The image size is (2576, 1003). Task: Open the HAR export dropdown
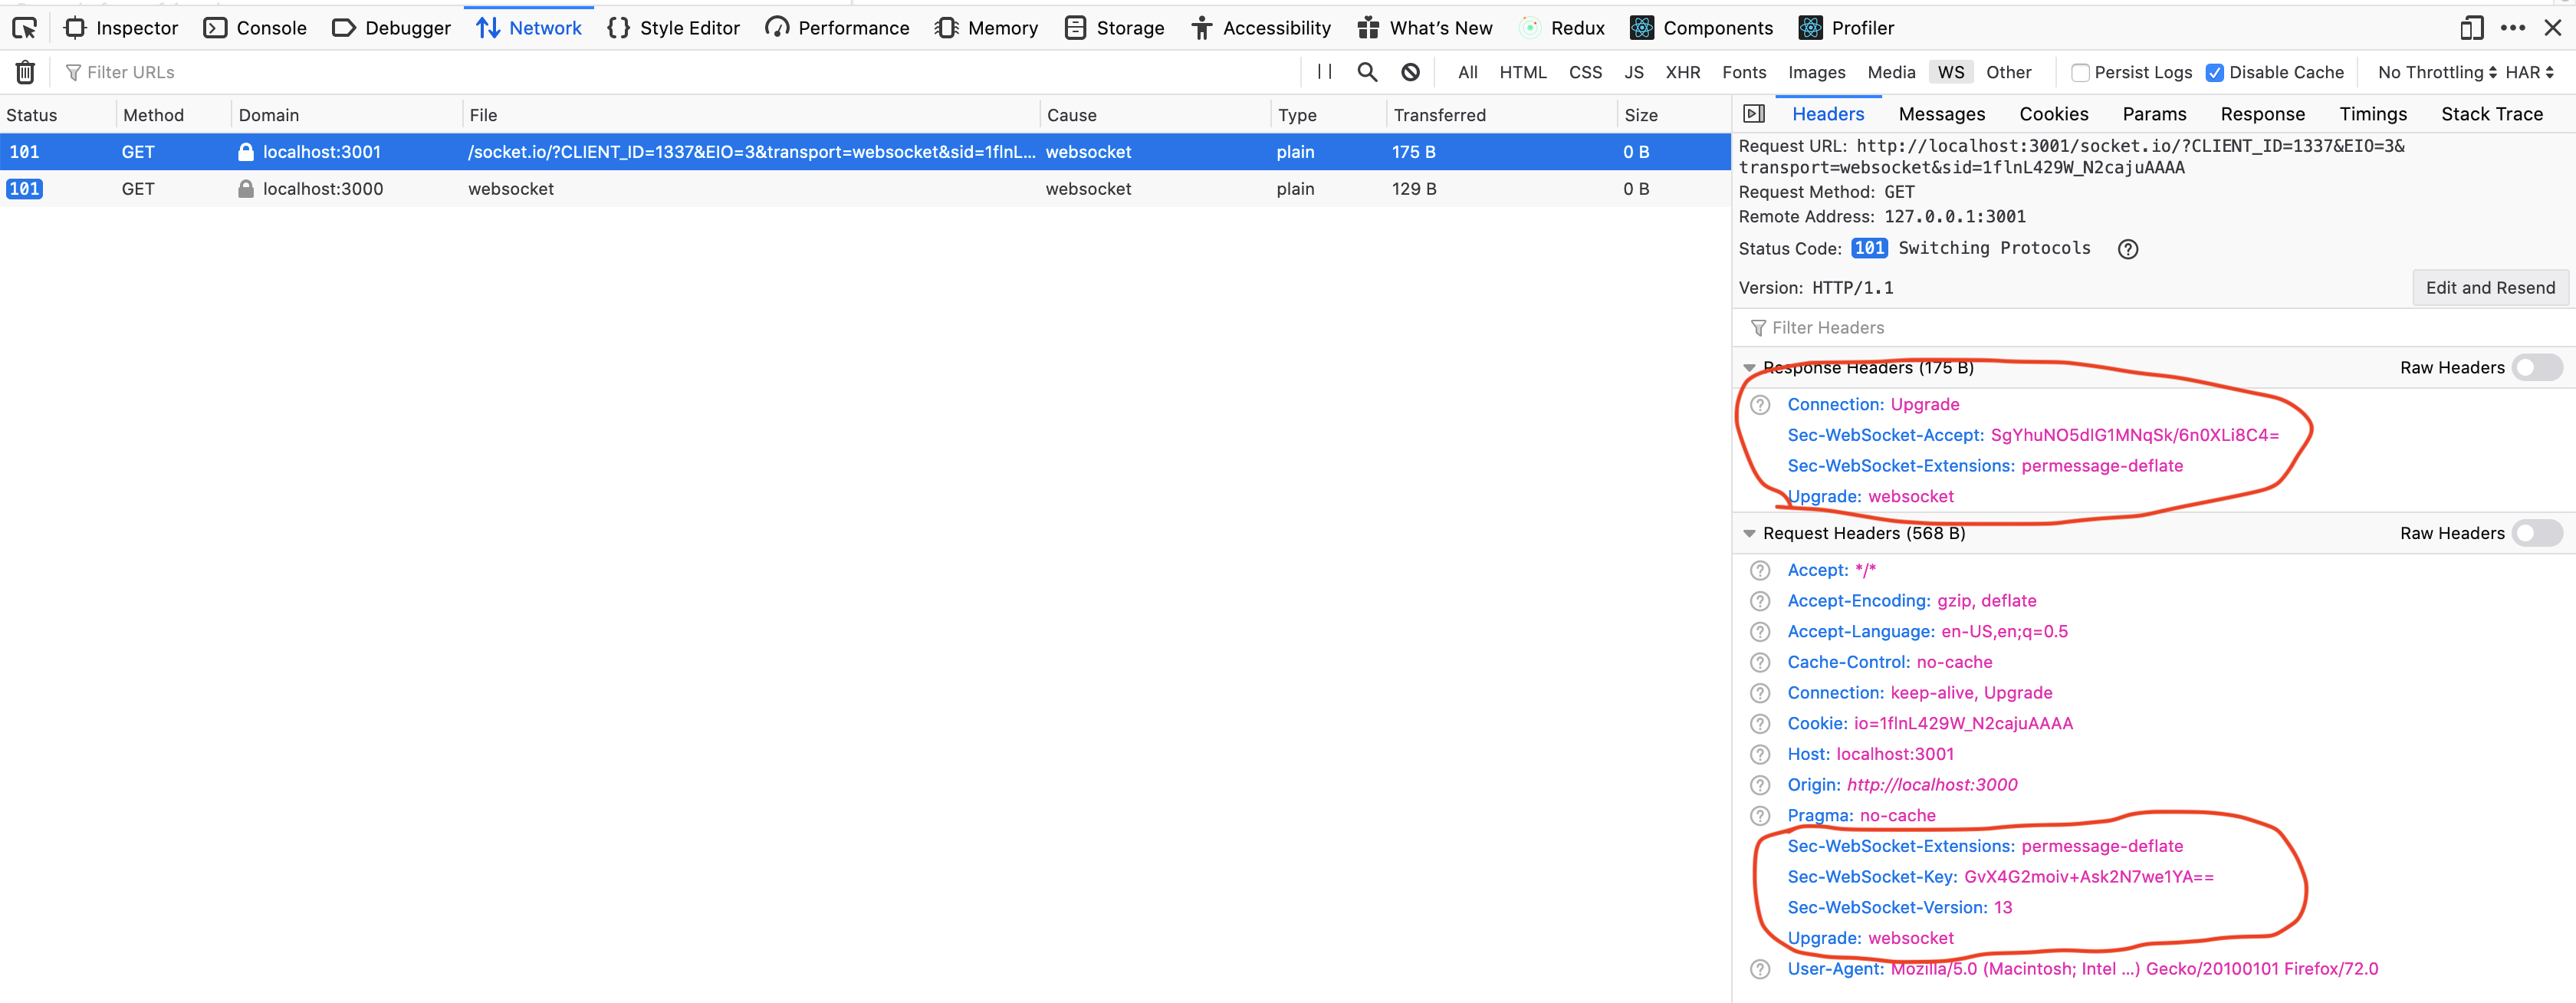[2529, 71]
